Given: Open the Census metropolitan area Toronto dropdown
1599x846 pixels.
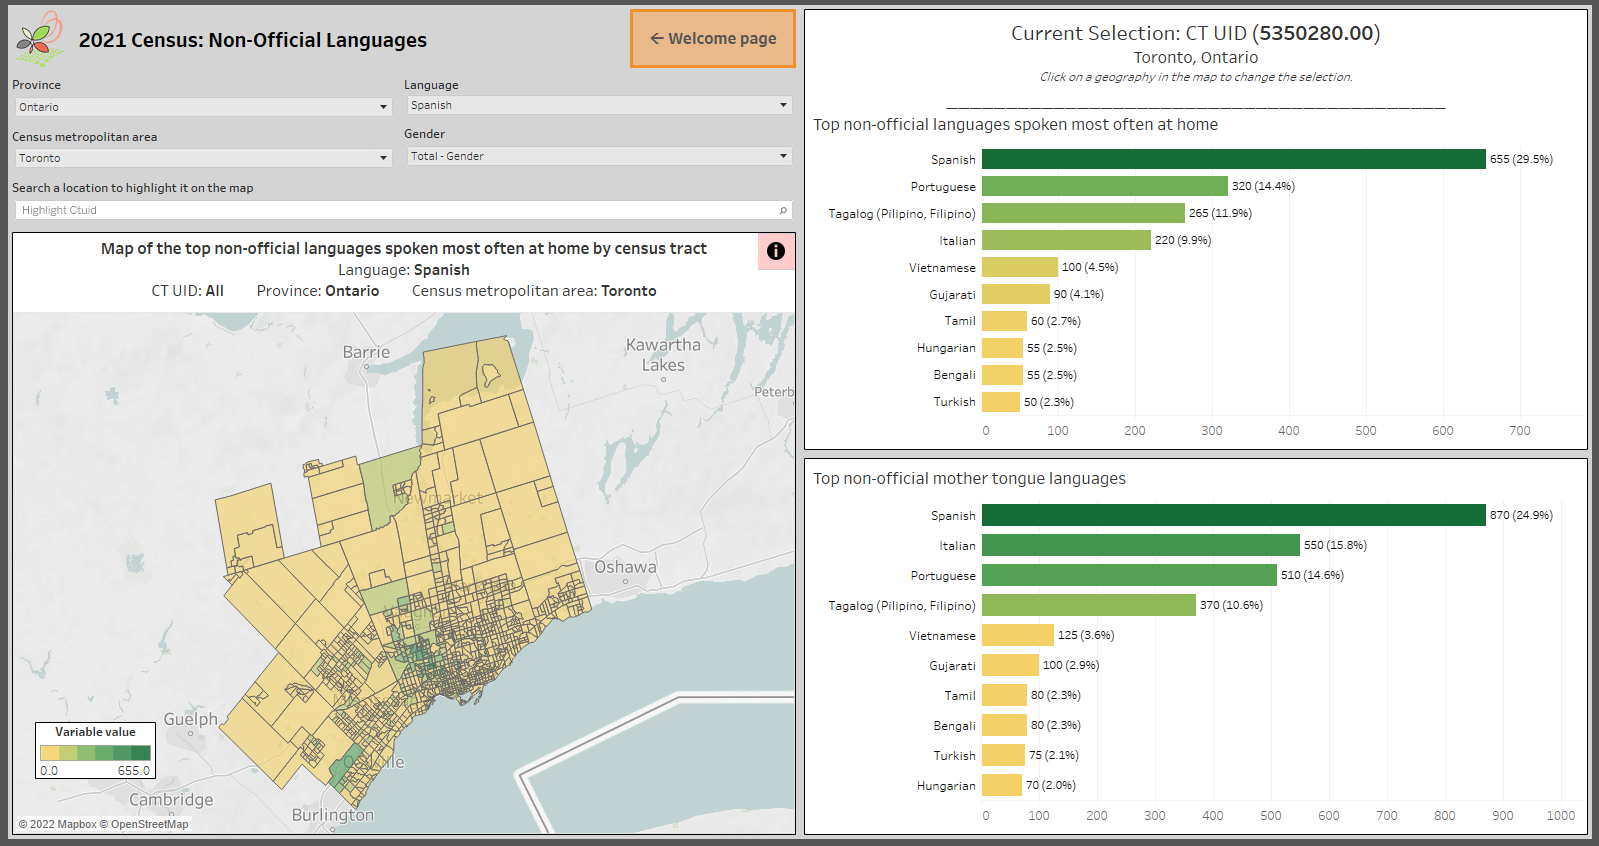Looking at the screenshot, I should (203, 158).
